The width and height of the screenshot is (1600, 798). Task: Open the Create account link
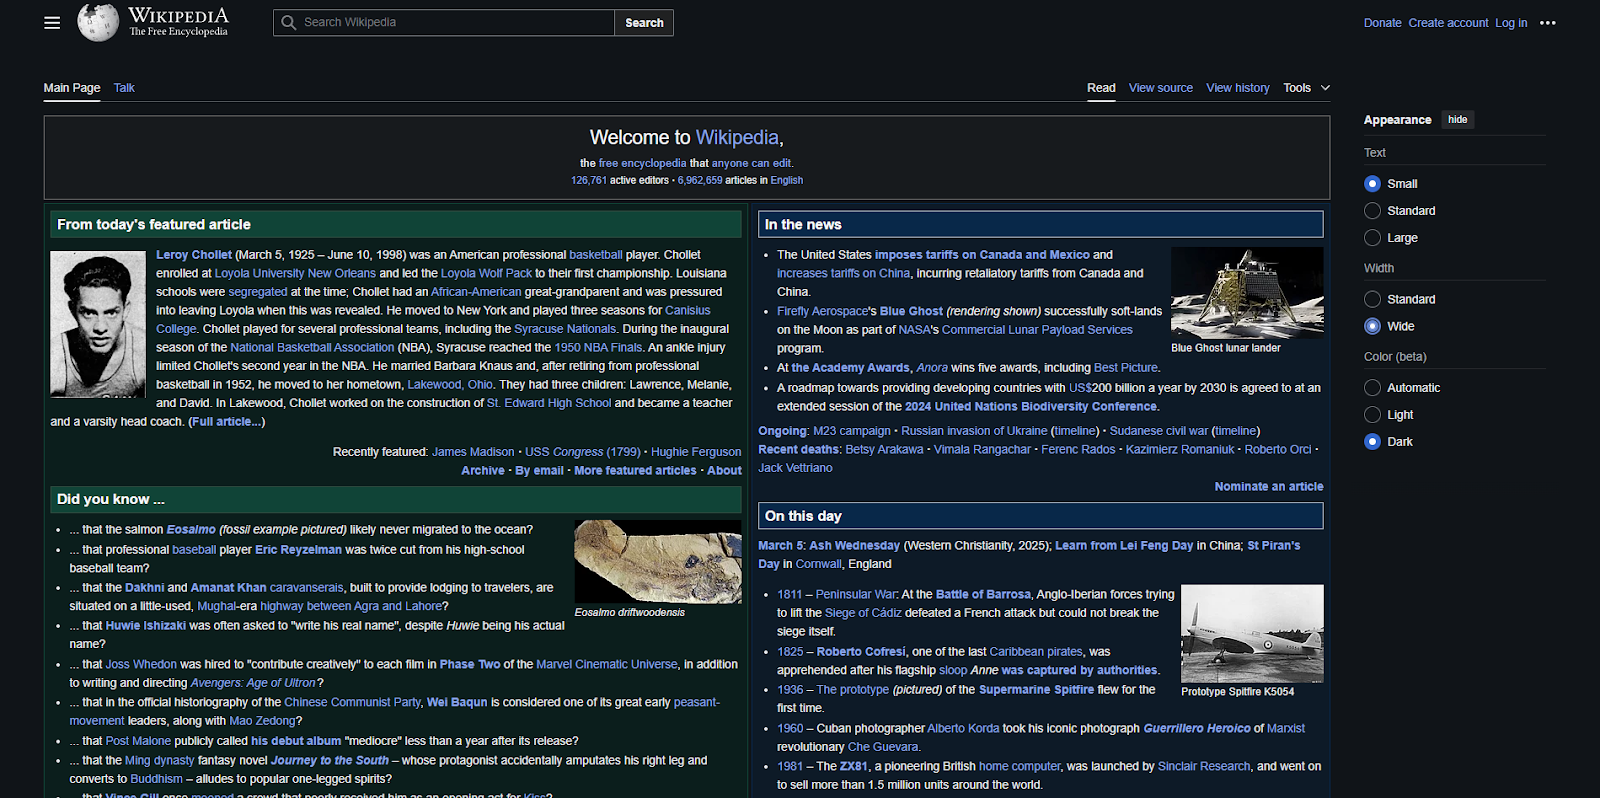1448,23
